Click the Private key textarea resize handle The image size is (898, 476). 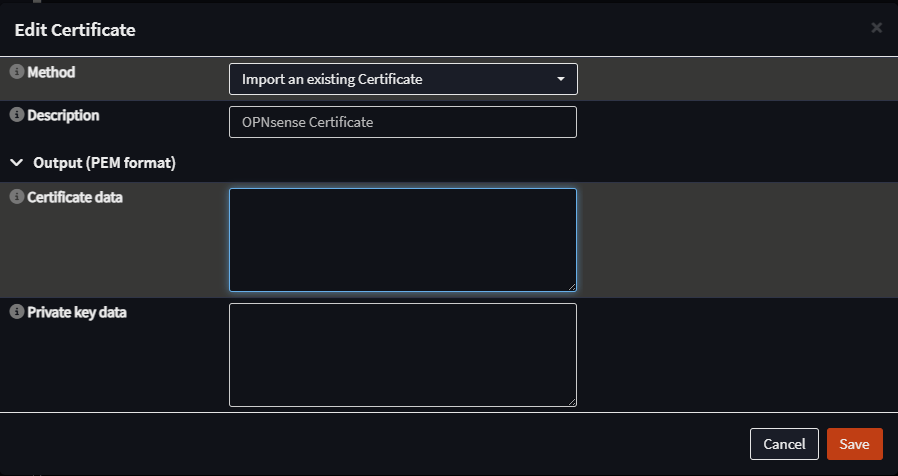(571, 401)
